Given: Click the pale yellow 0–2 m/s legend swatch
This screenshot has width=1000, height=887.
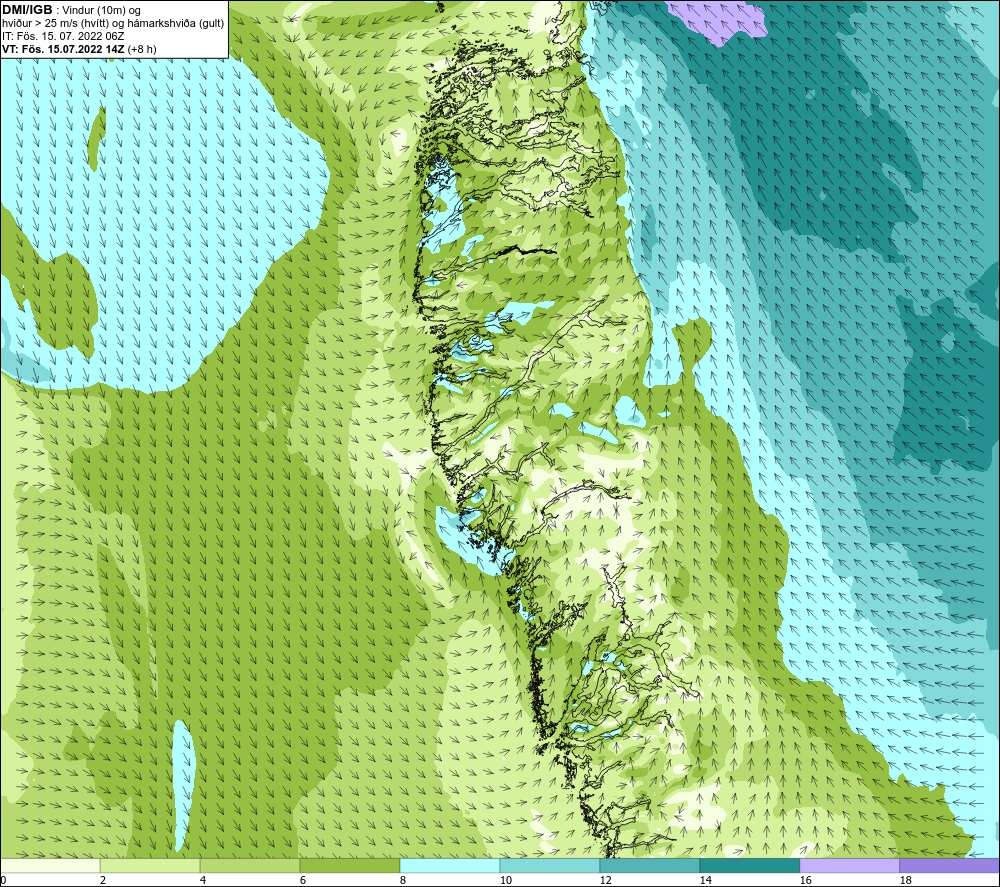Looking at the screenshot, I should point(50,865).
